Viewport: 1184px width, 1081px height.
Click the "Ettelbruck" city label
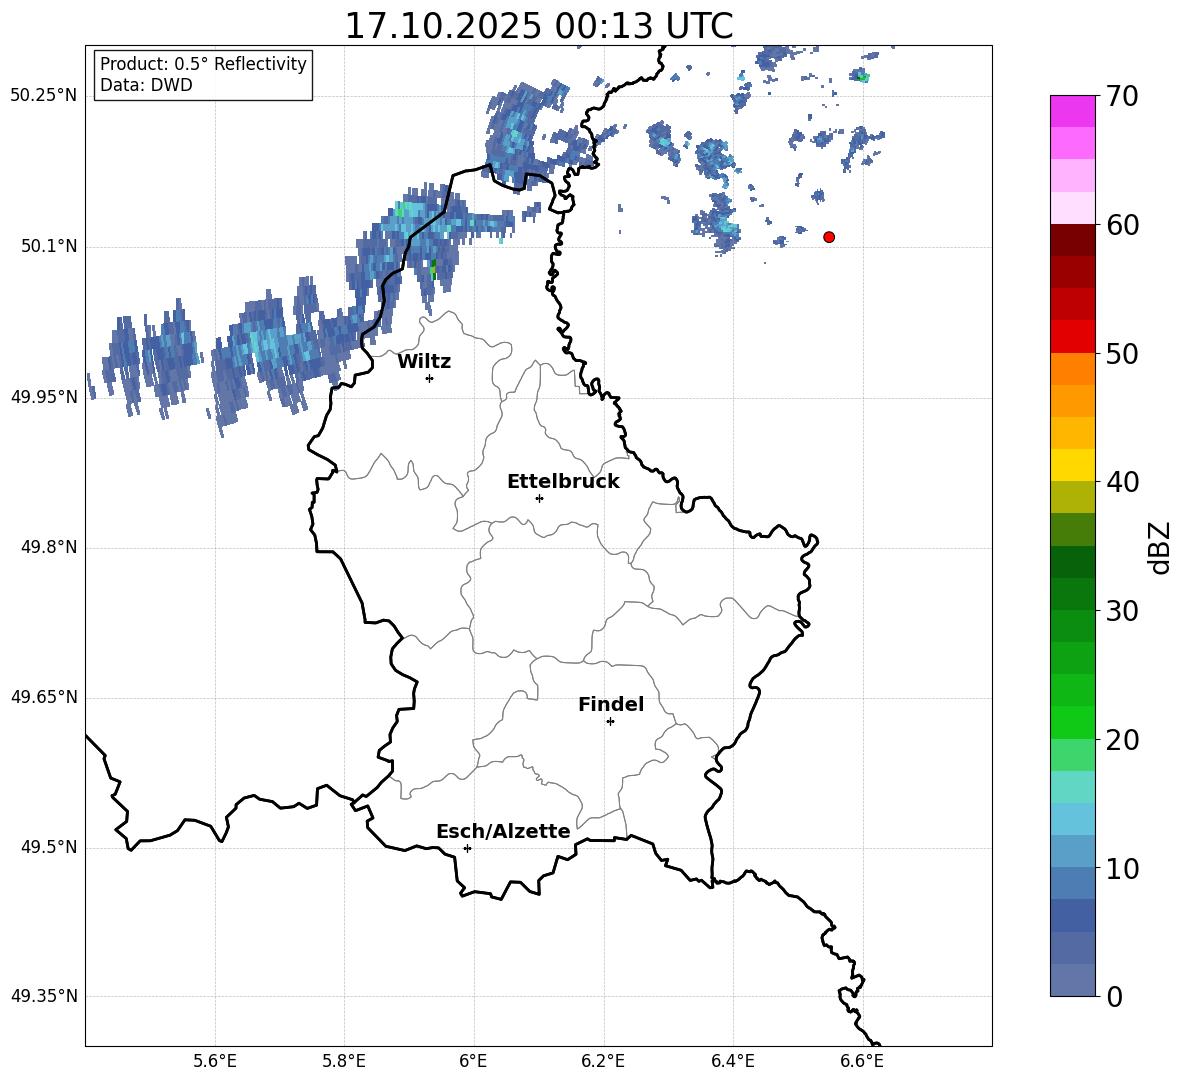[x=563, y=482]
